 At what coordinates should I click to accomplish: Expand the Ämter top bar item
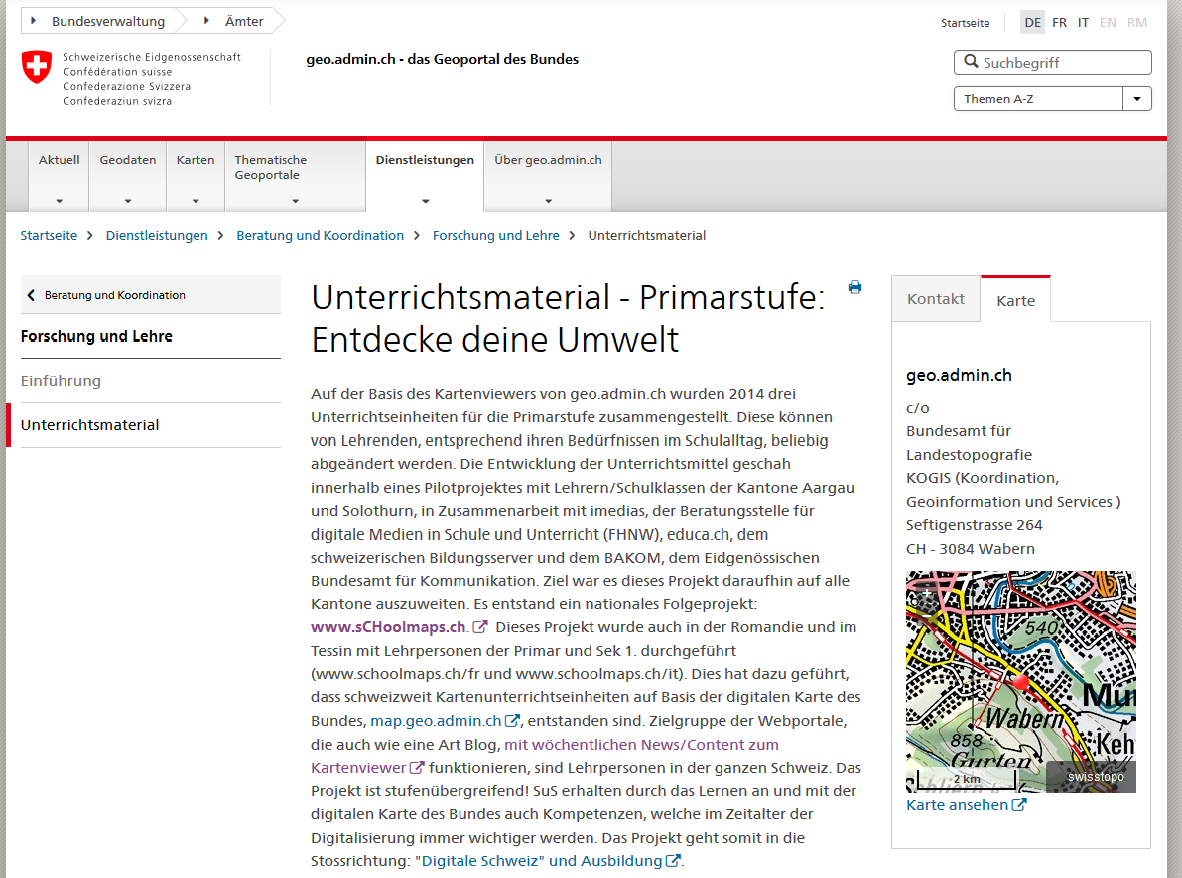point(236,20)
